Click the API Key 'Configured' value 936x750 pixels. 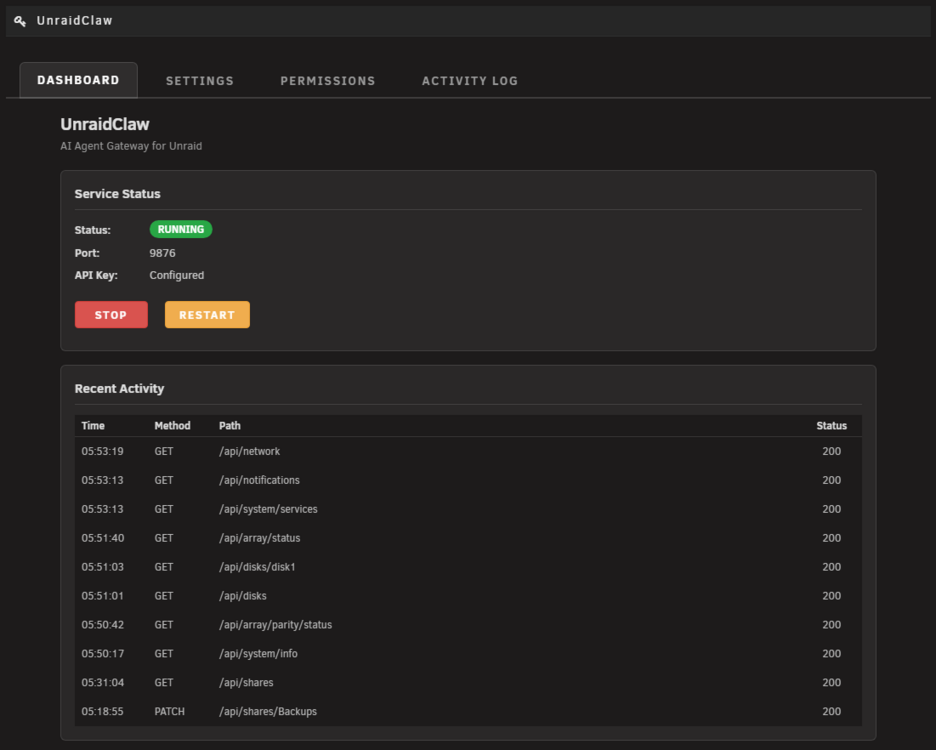pos(177,275)
